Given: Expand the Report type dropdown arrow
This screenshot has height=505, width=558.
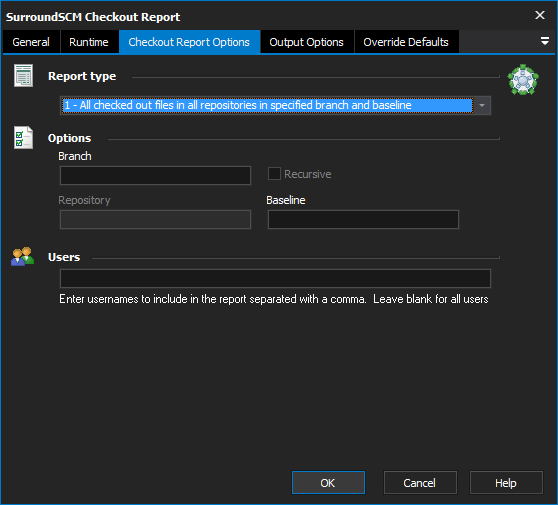Looking at the screenshot, I should tap(482, 105).
